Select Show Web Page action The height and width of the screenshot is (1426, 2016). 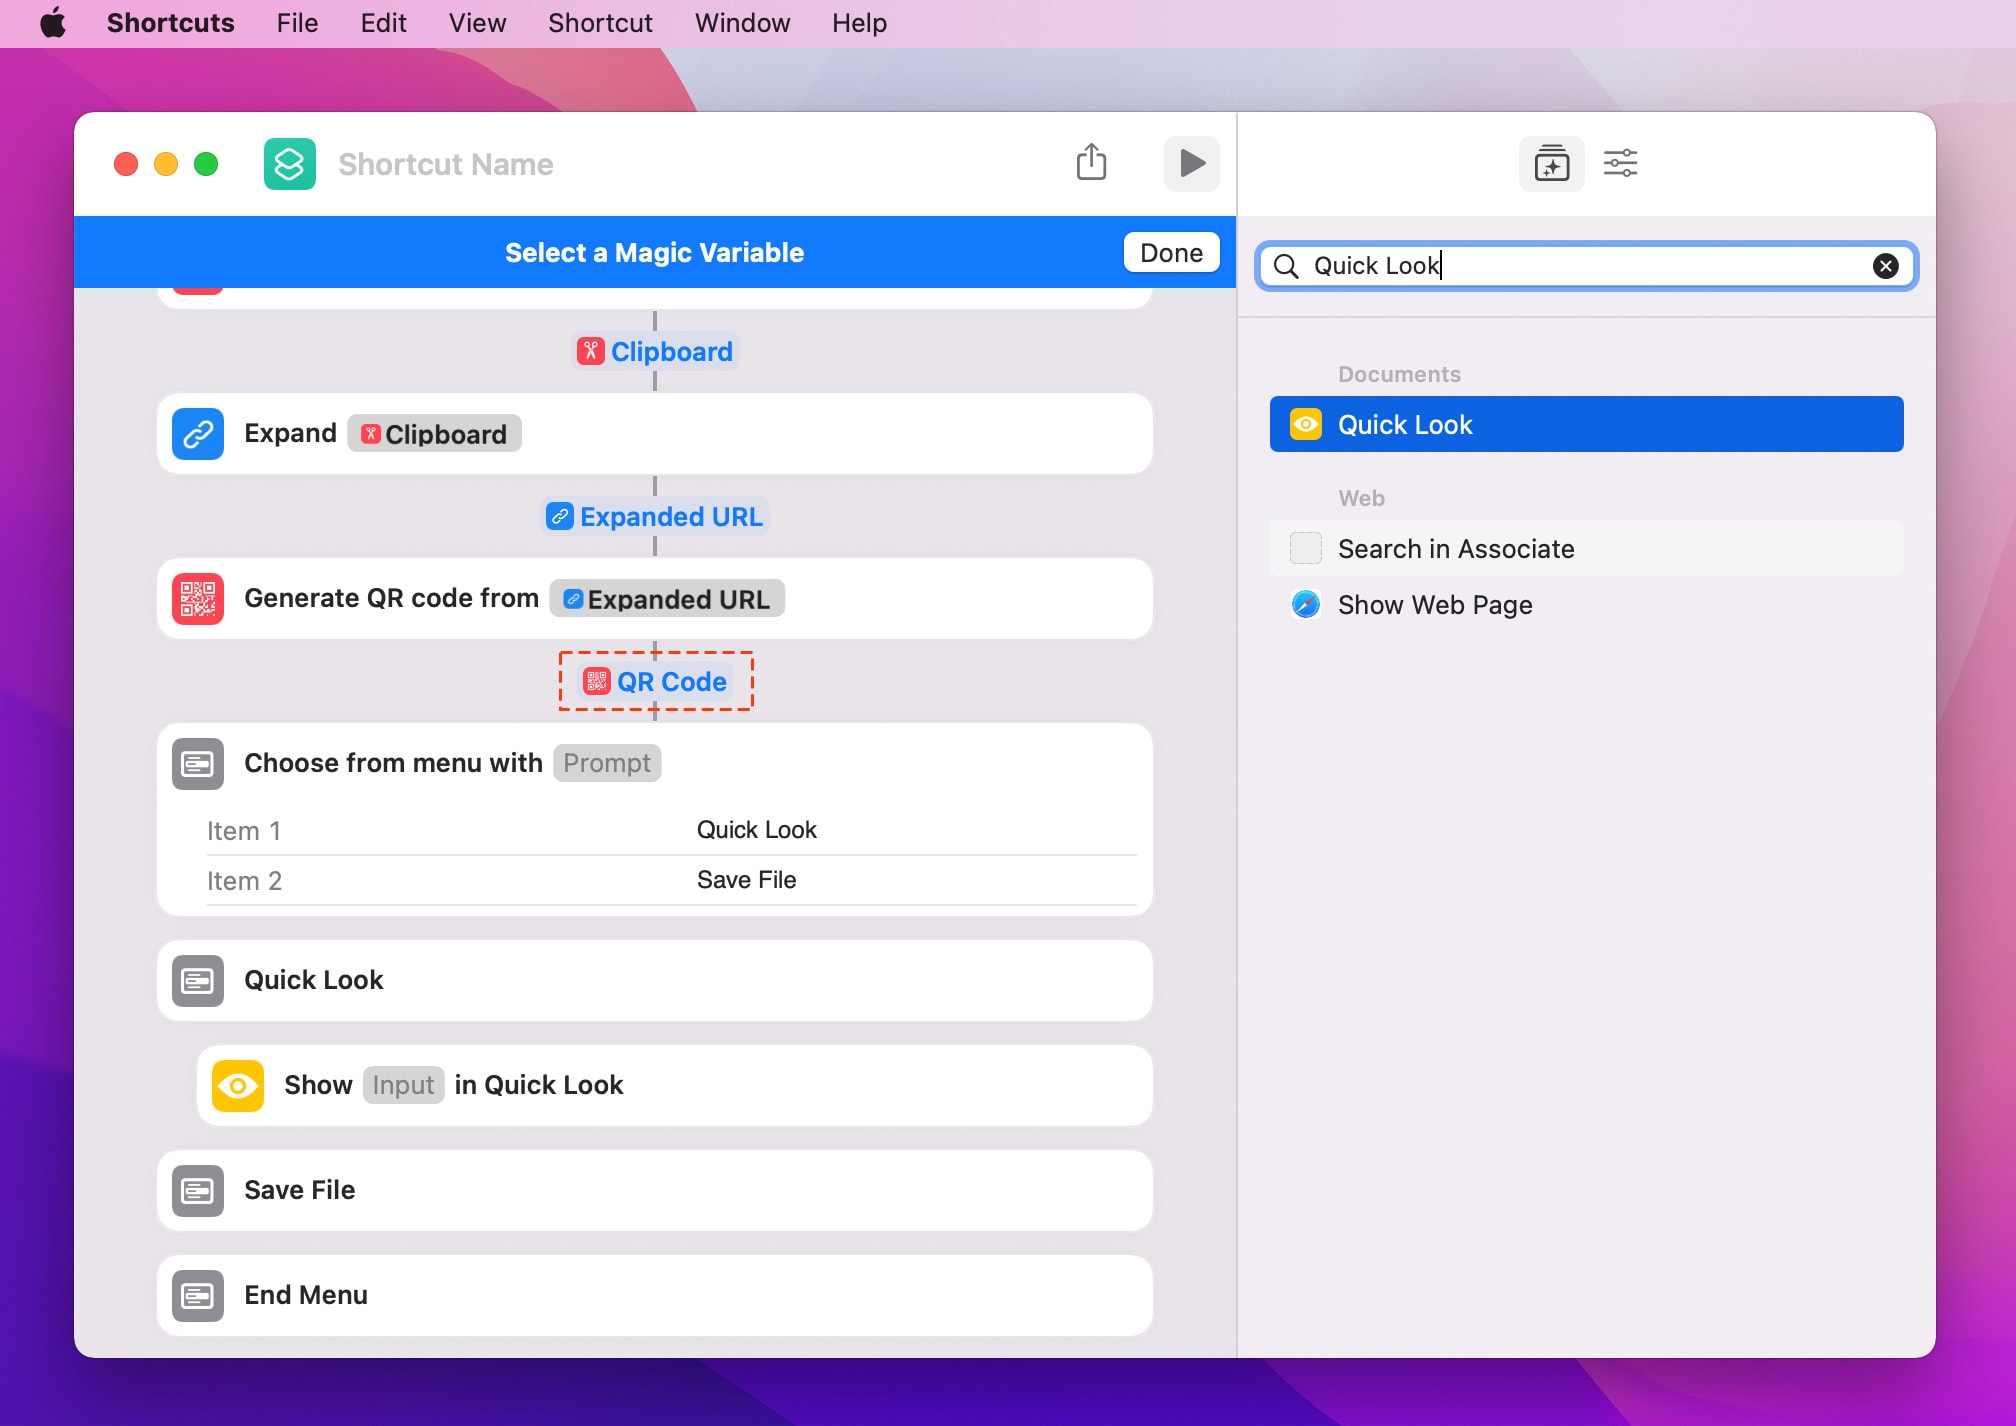[x=1434, y=605]
